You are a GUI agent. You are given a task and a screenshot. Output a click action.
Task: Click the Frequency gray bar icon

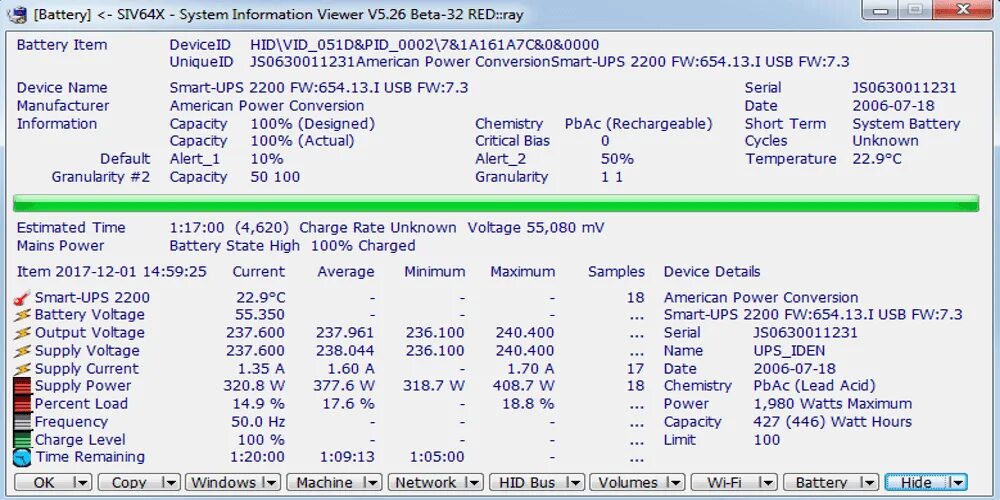pos(22,422)
